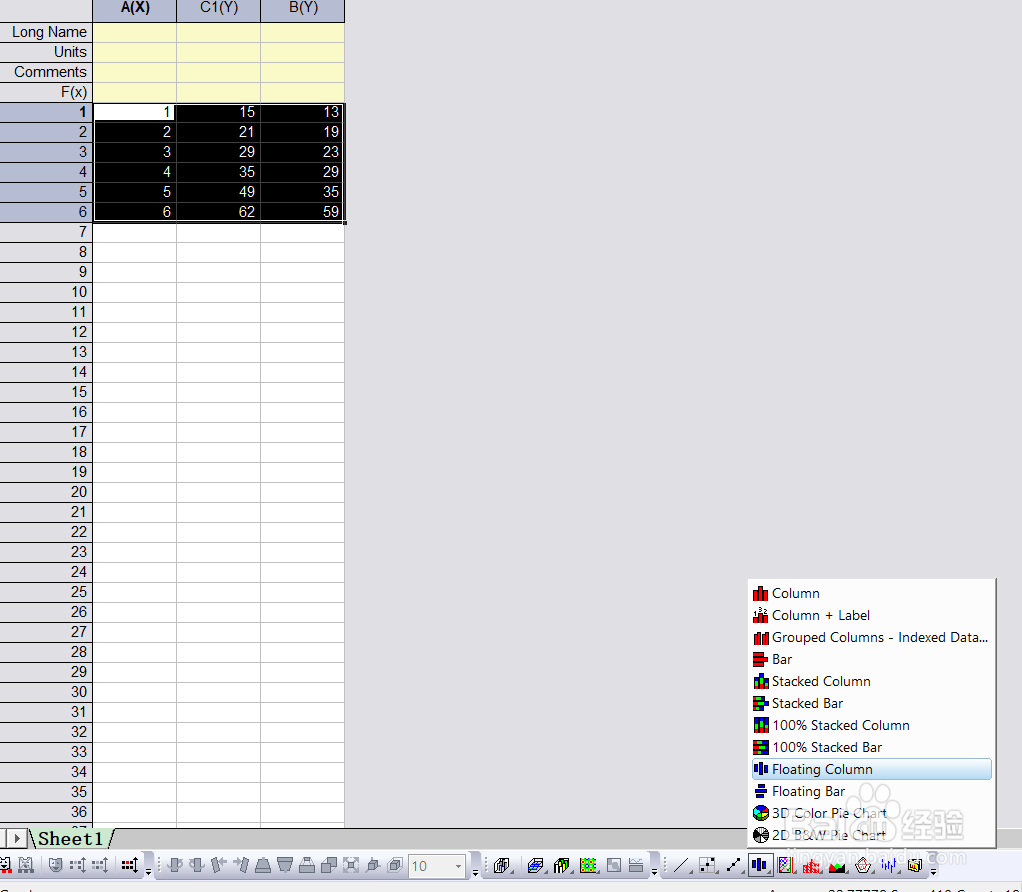Click the reset rotation 3D icon
Image resolution: width=1022 pixels, height=892 pixels.
(x=373, y=865)
